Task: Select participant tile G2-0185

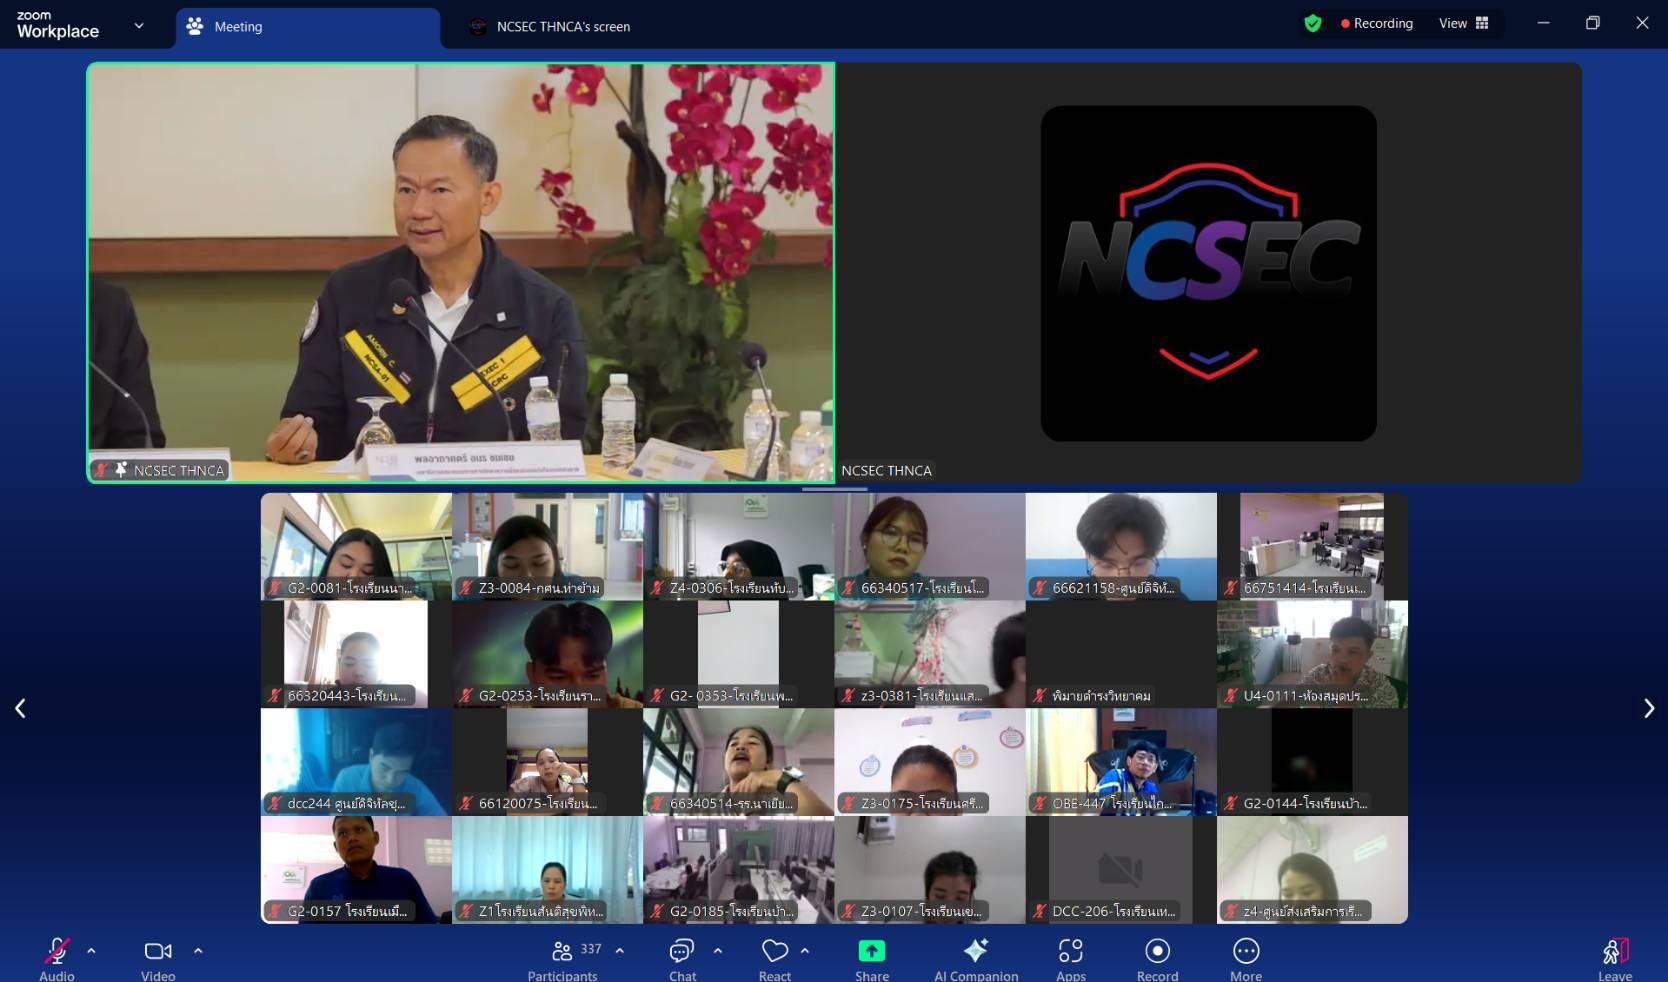Action: pos(739,870)
